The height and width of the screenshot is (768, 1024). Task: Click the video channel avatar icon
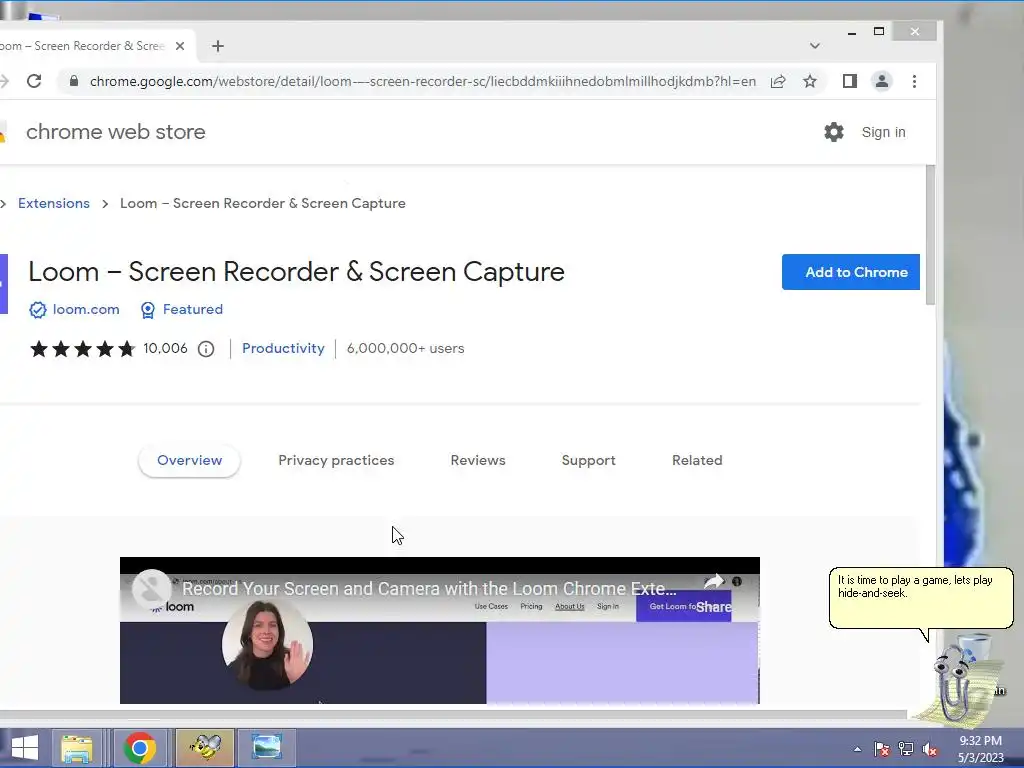(x=152, y=589)
